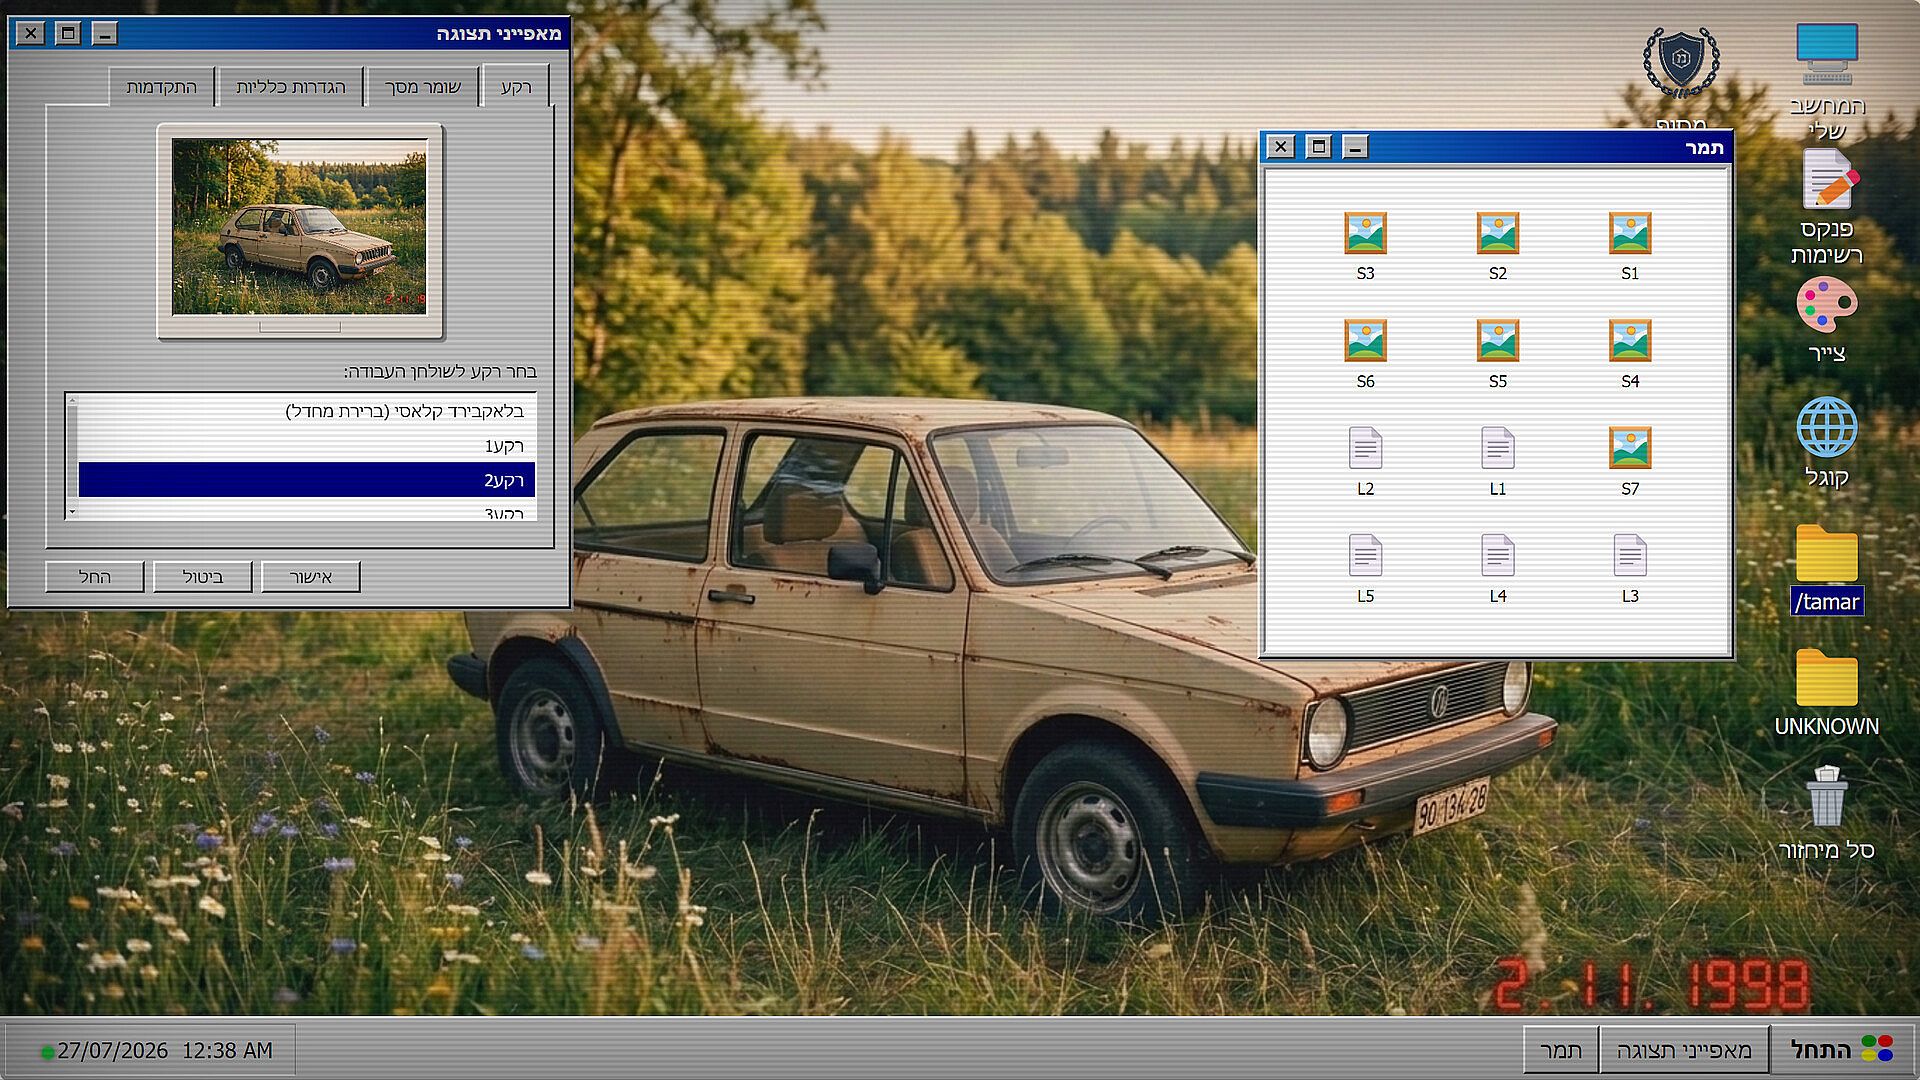Image resolution: width=1920 pixels, height=1080 pixels.
Task: Click the background list scroll-down arrow
Action: click(x=72, y=513)
